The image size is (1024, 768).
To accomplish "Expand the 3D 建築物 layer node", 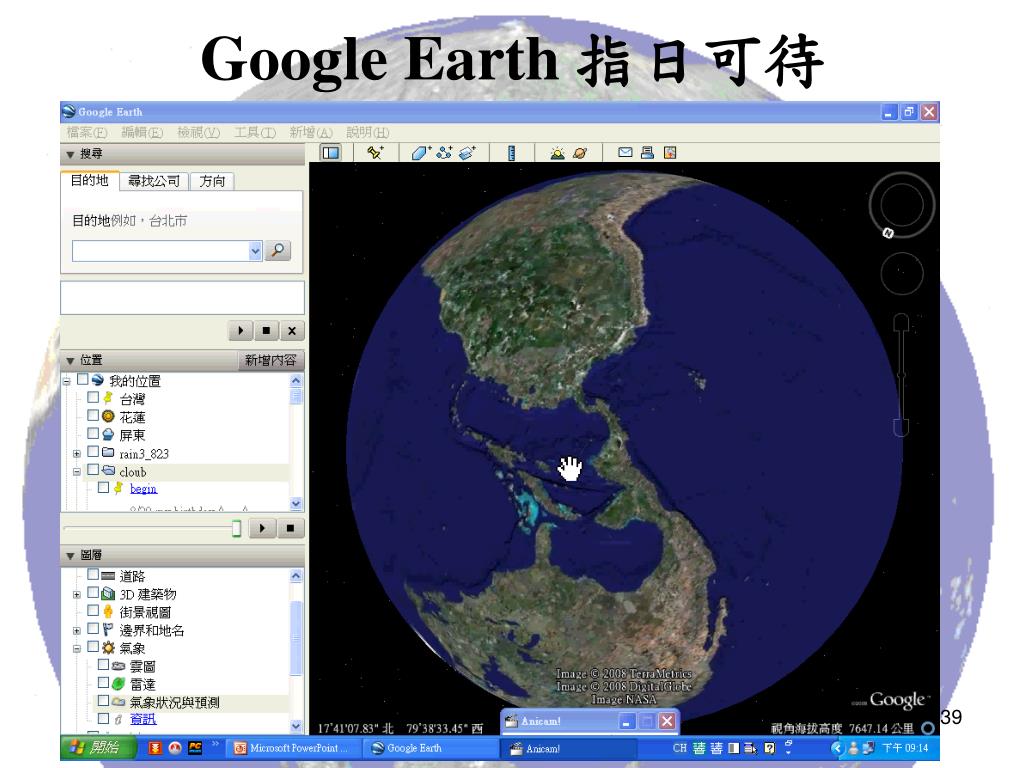I will point(76,594).
